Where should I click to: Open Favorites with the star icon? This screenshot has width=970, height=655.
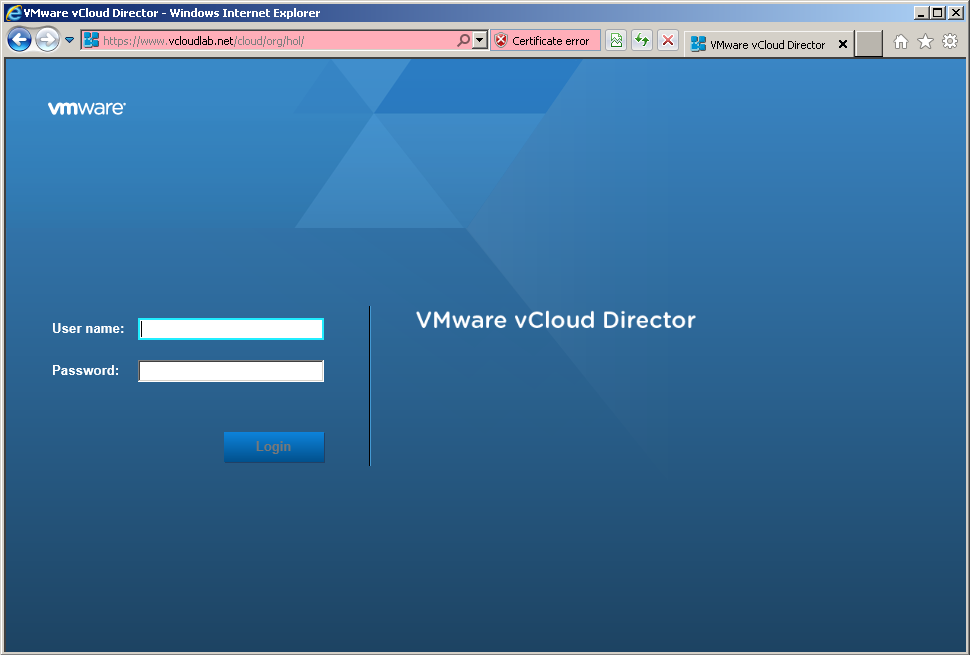click(x=925, y=41)
